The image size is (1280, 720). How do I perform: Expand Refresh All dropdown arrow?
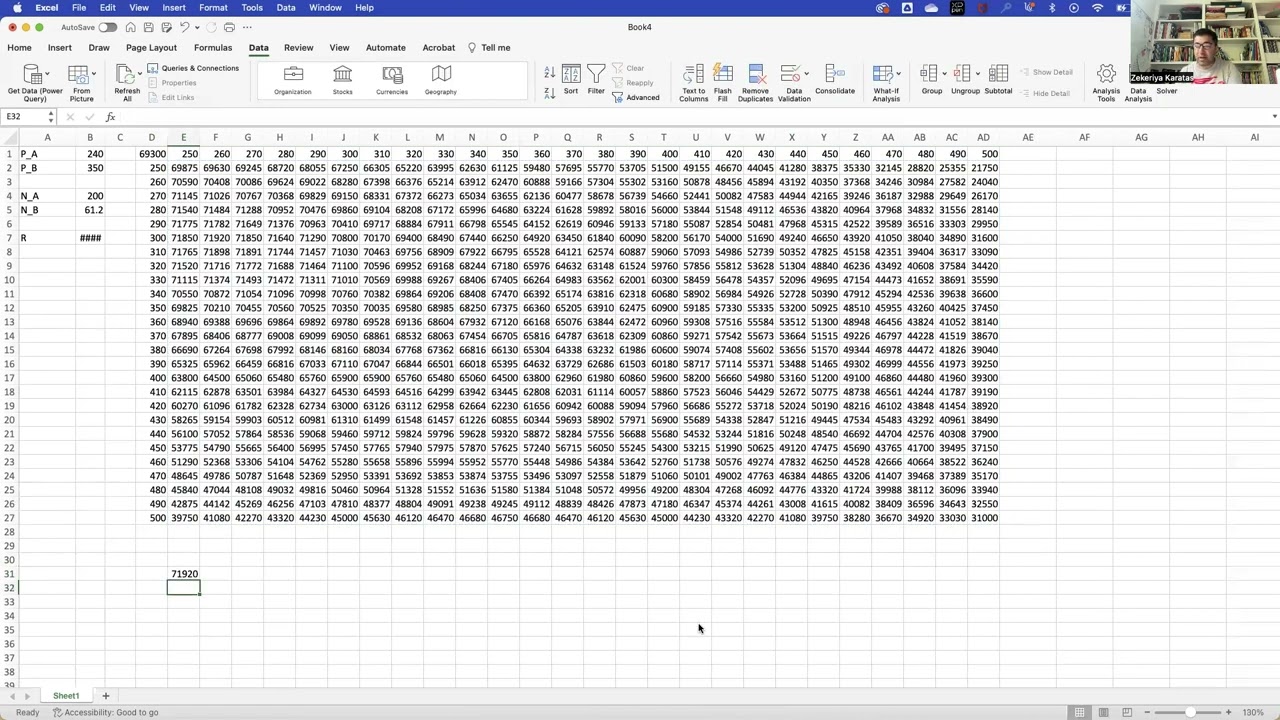[138, 75]
